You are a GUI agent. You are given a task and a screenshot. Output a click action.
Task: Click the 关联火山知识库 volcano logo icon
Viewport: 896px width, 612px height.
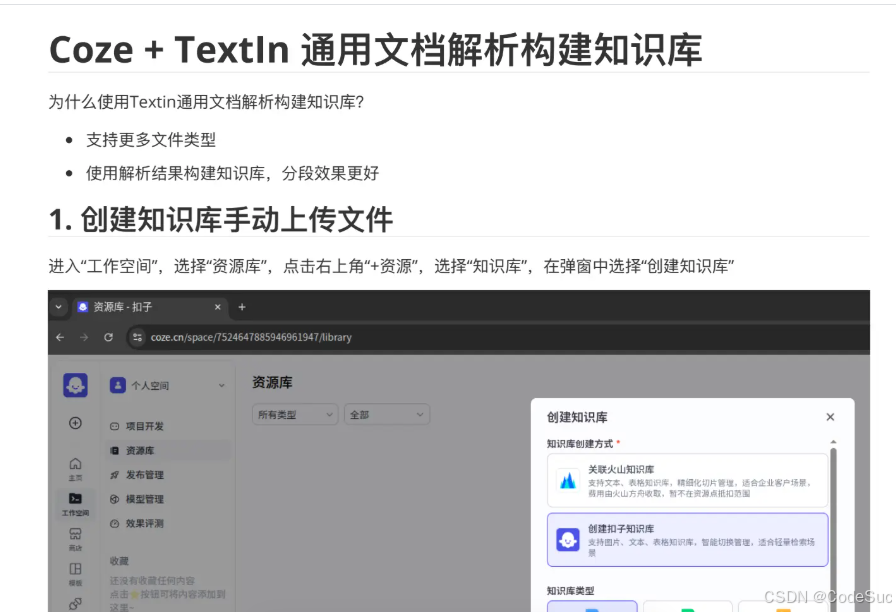pos(568,480)
